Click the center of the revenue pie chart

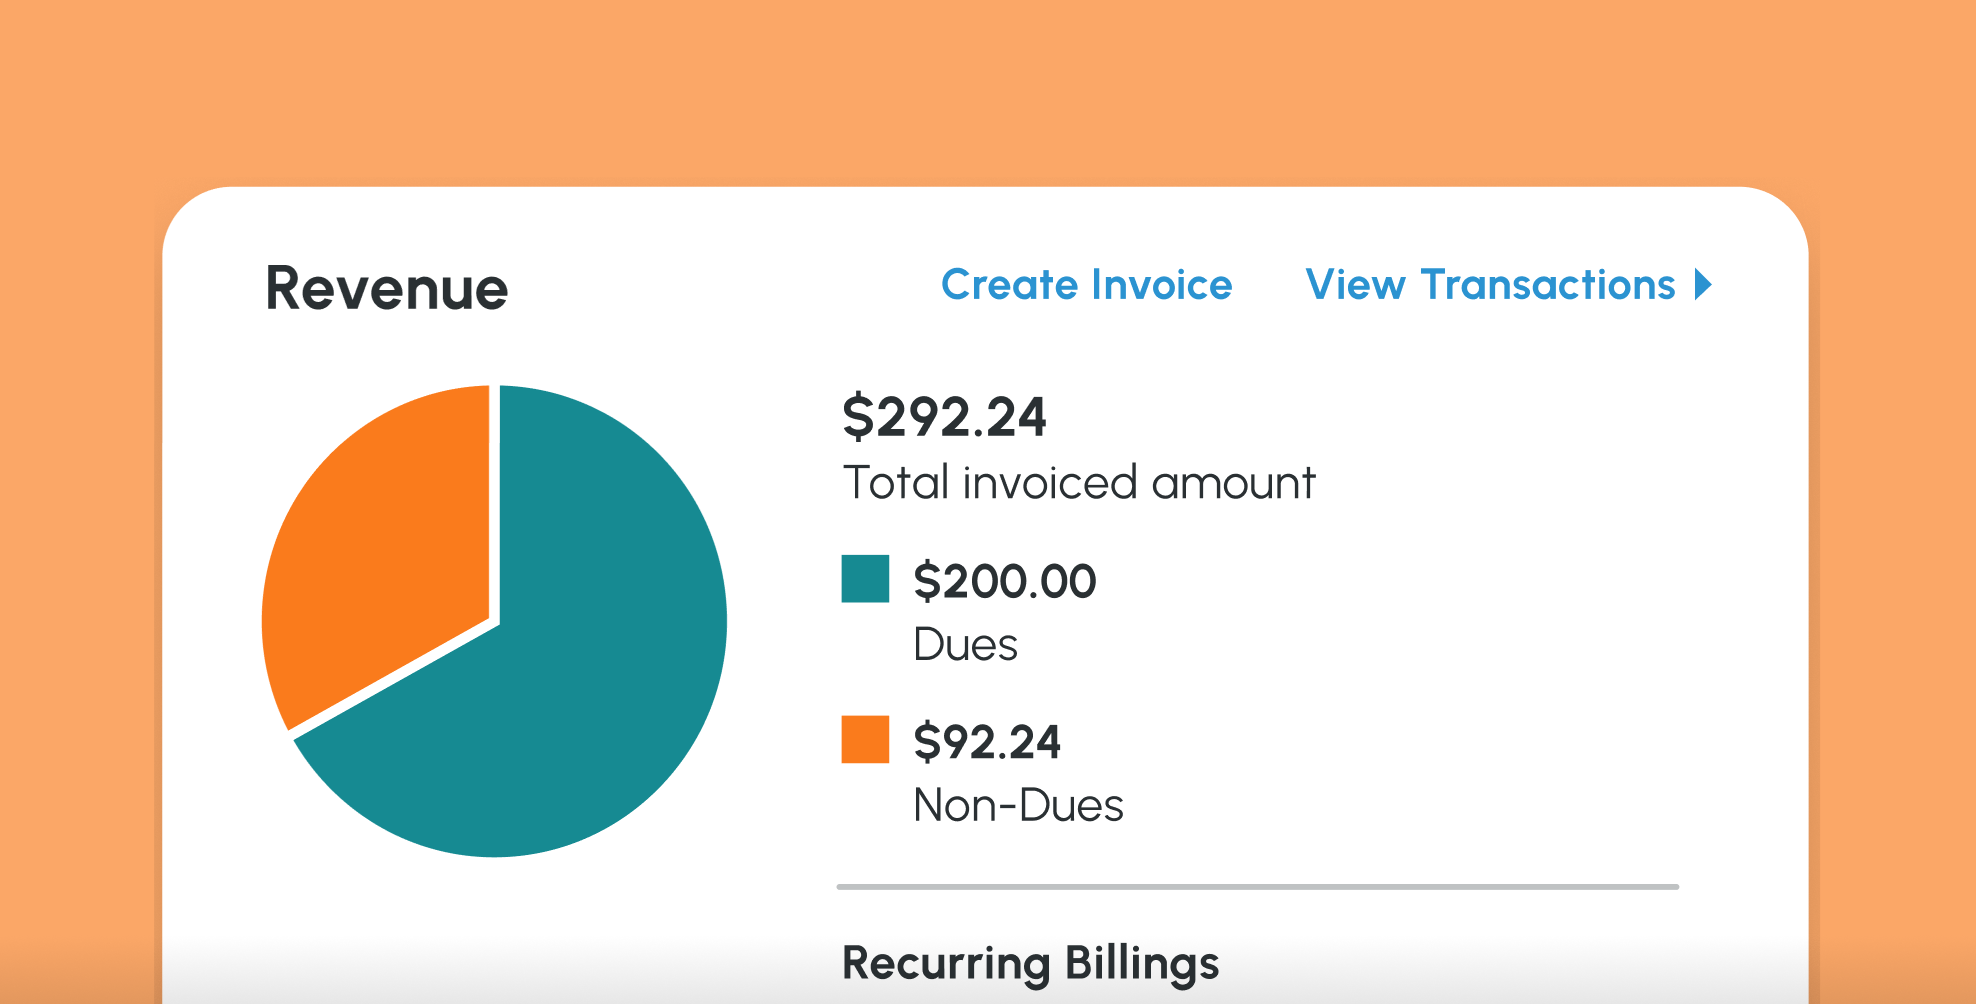495,620
